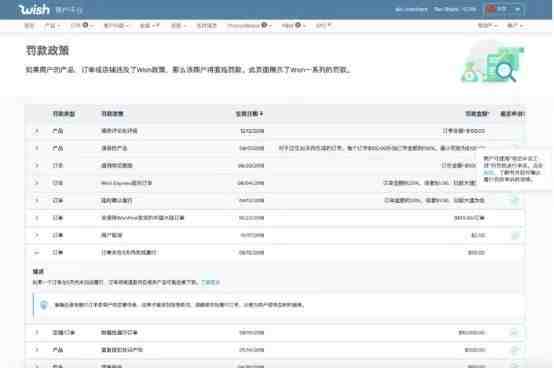
Task: Click green dispute icon on seventh row
Action: click(515, 235)
